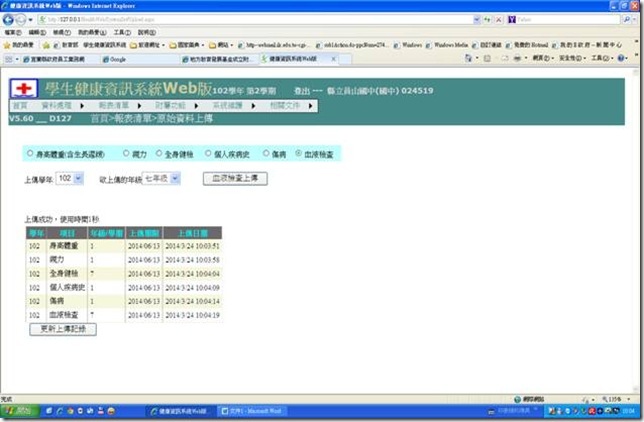Click the Windows Start button
This screenshot has height=422, width=644.
(x=18, y=411)
